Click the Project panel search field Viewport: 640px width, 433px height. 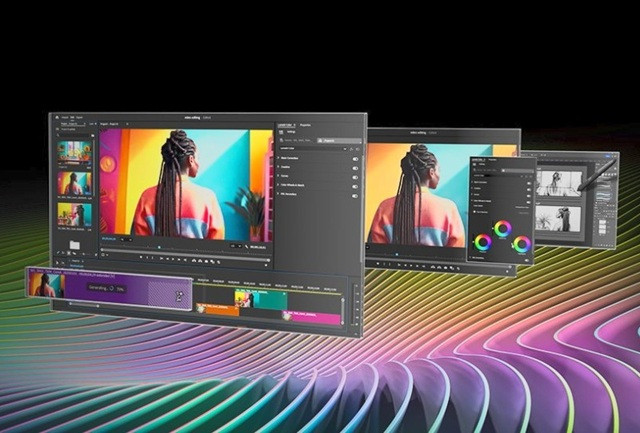coord(76,135)
